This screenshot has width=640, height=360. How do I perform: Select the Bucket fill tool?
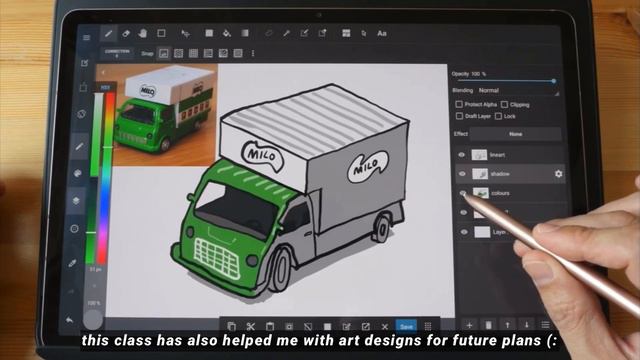point(227,33)
